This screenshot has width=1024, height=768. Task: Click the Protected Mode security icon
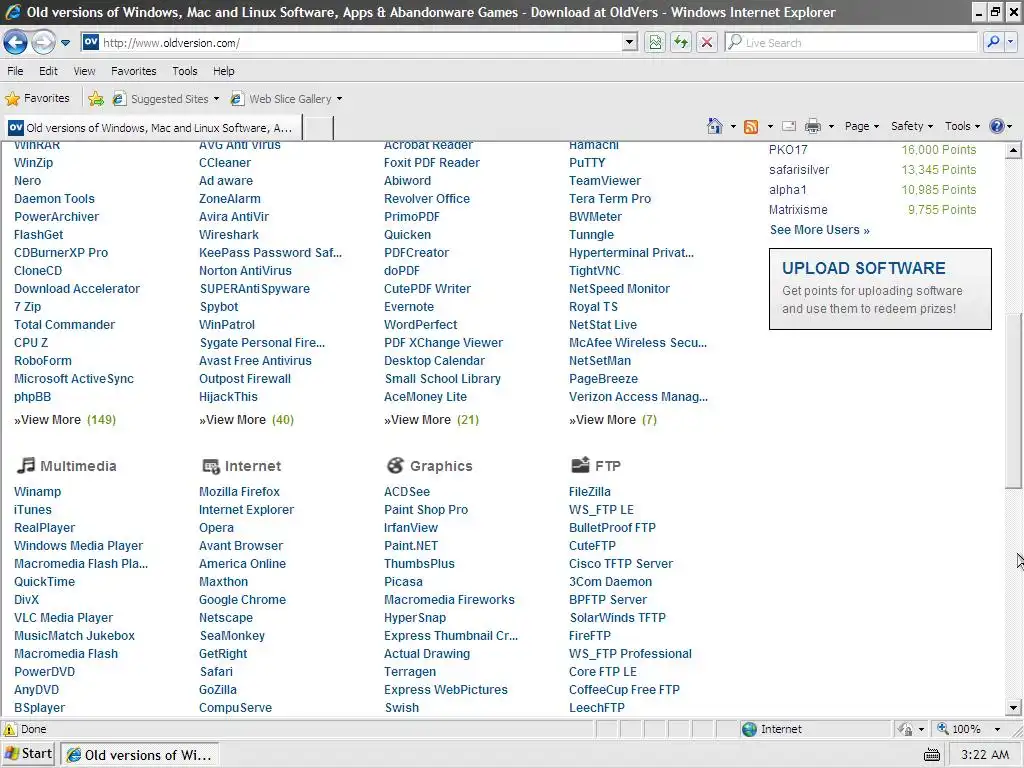click(905, 729)
